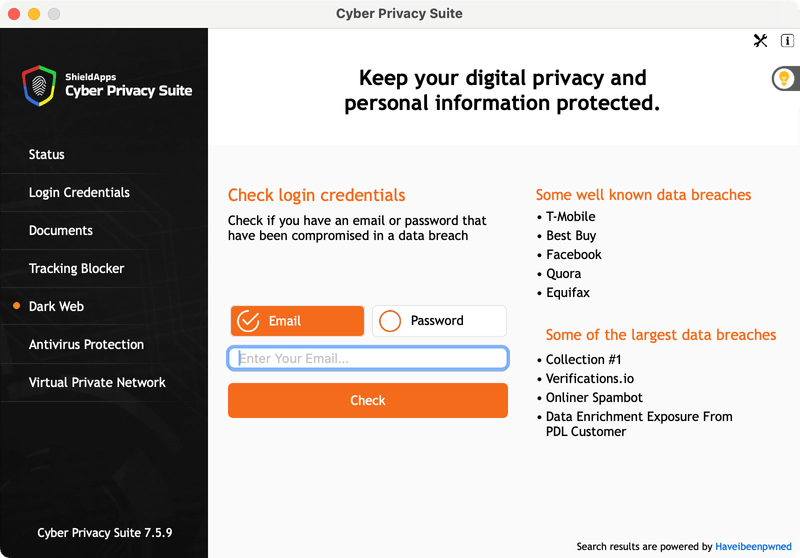
Task: Open the tools settings icon
Action: click(760, 41)
